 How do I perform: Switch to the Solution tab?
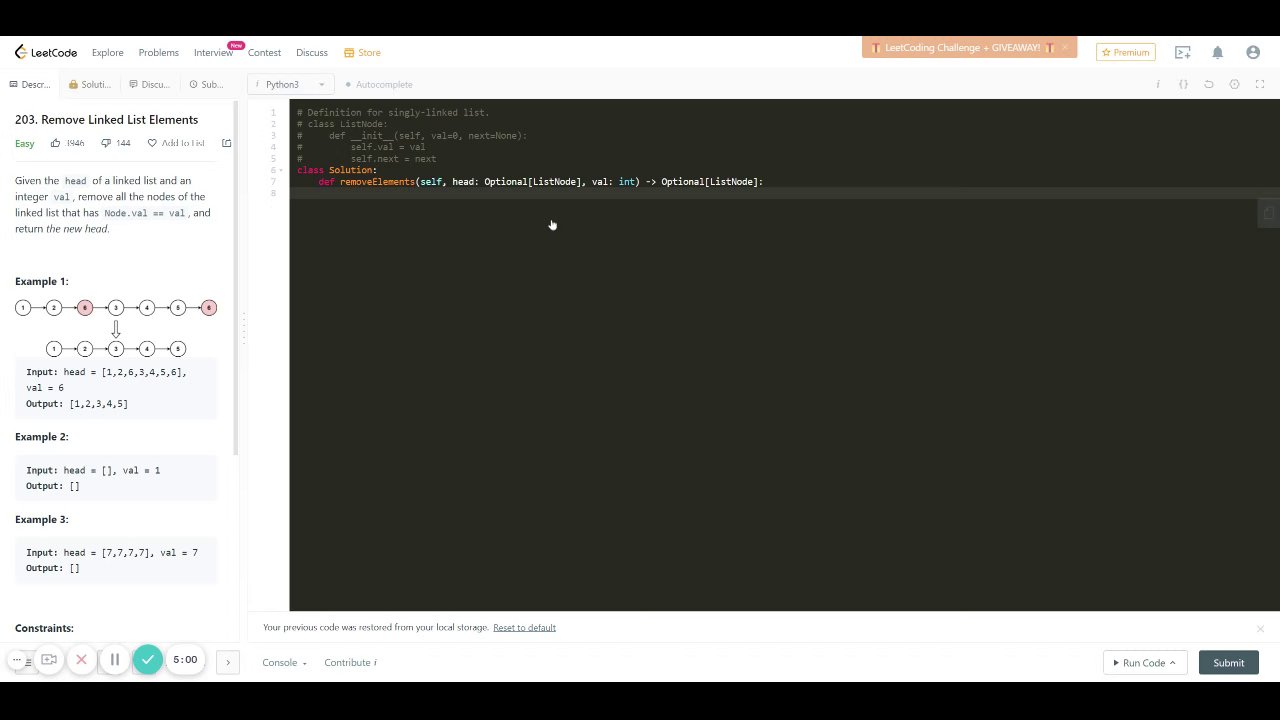(90, 84)
